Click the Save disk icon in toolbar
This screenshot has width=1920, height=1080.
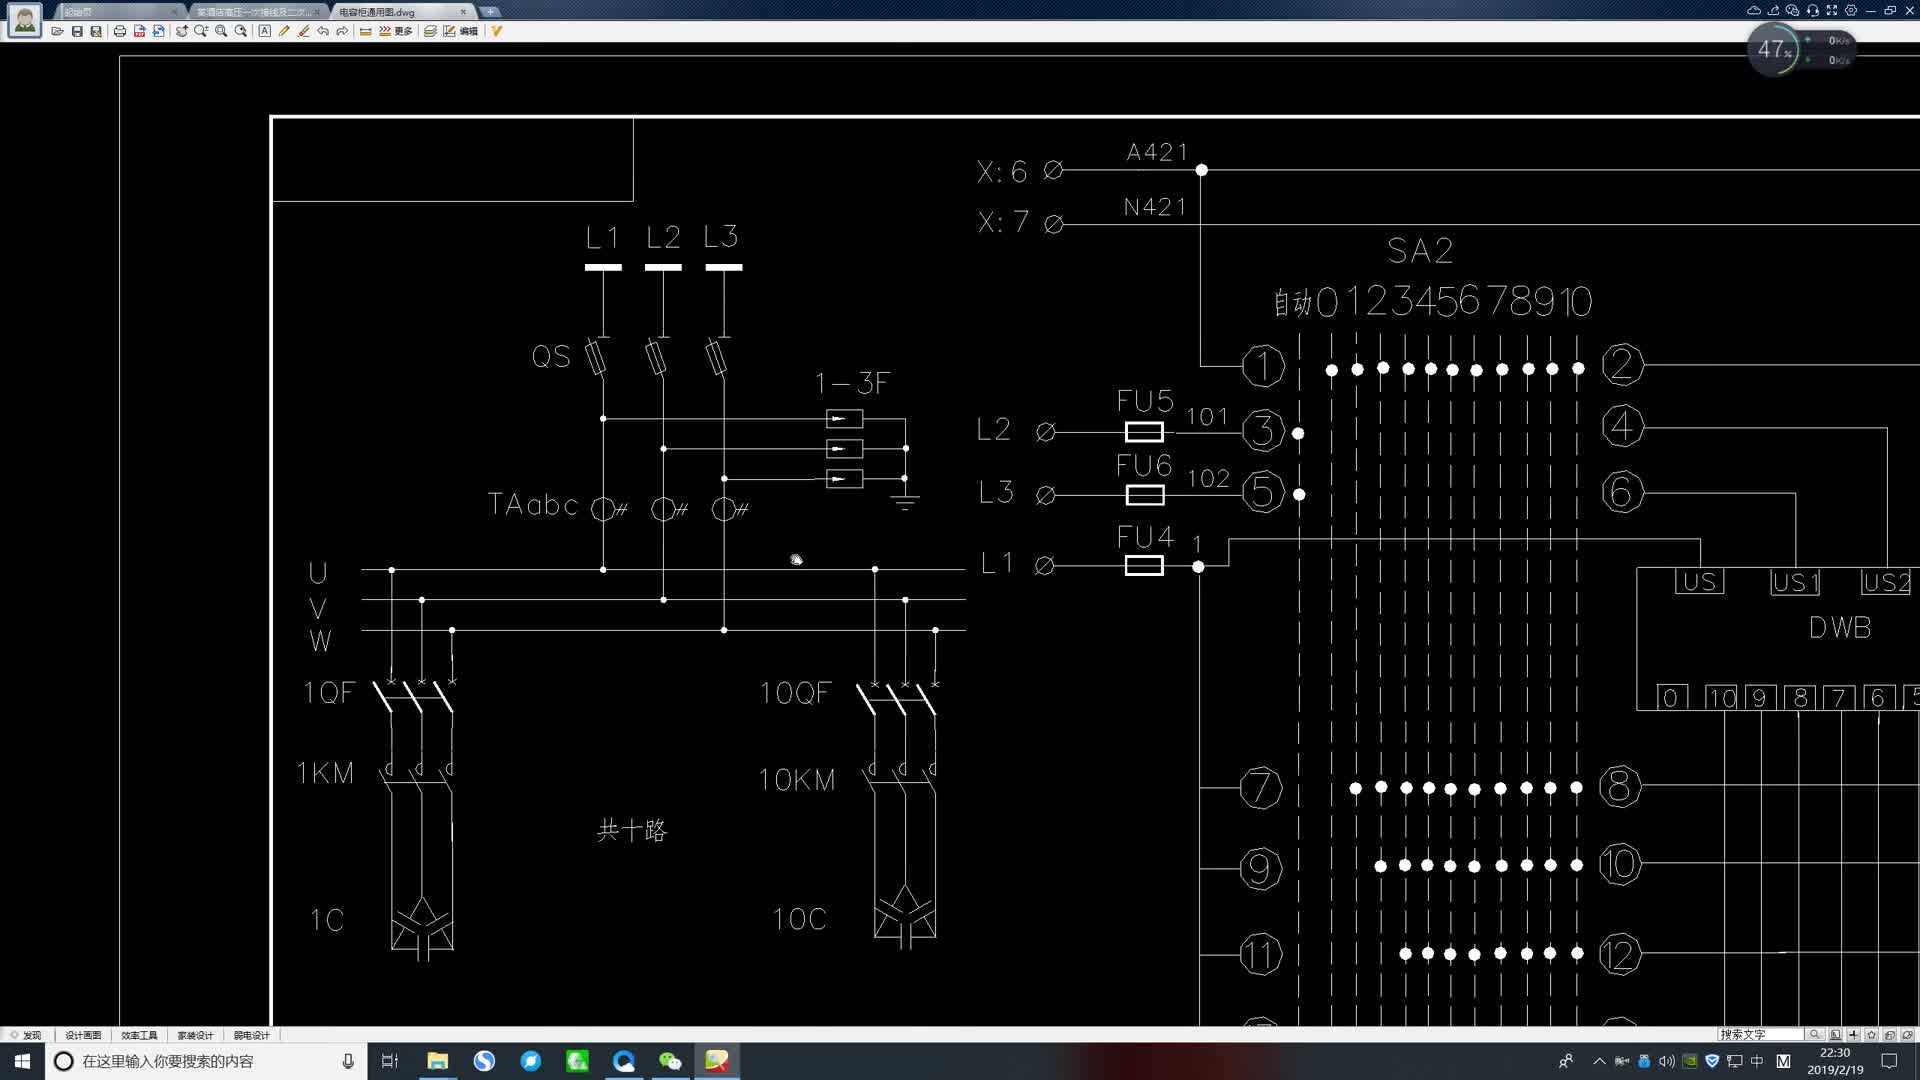tap(77, 31)
